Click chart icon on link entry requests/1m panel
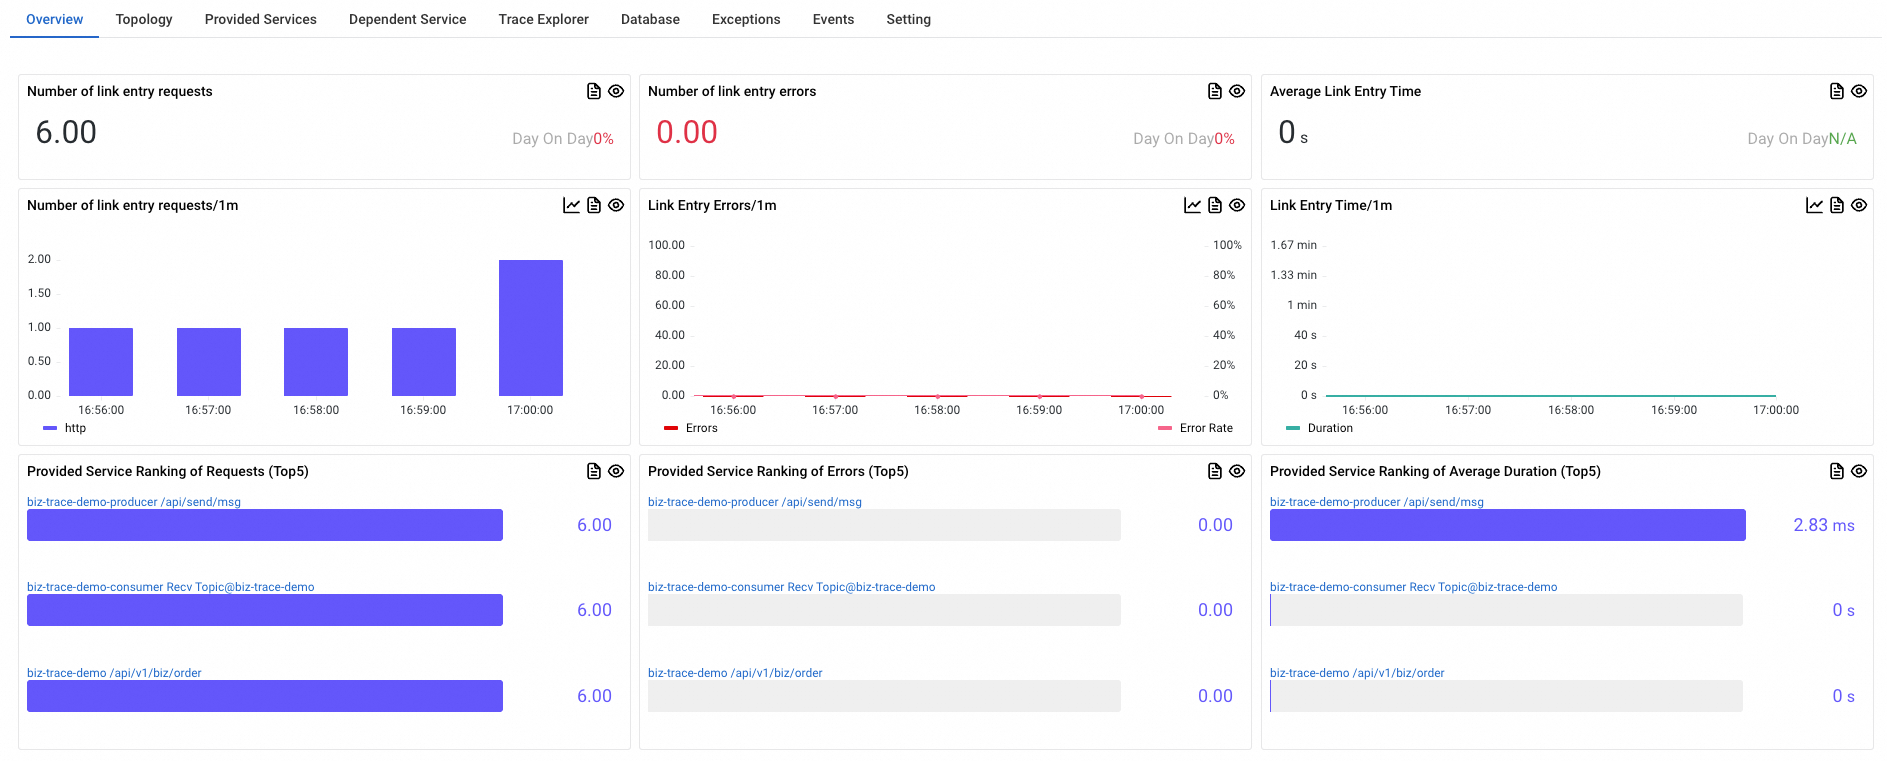The height and width of the screenshot is (761, 1887). [x=571, y=205]
